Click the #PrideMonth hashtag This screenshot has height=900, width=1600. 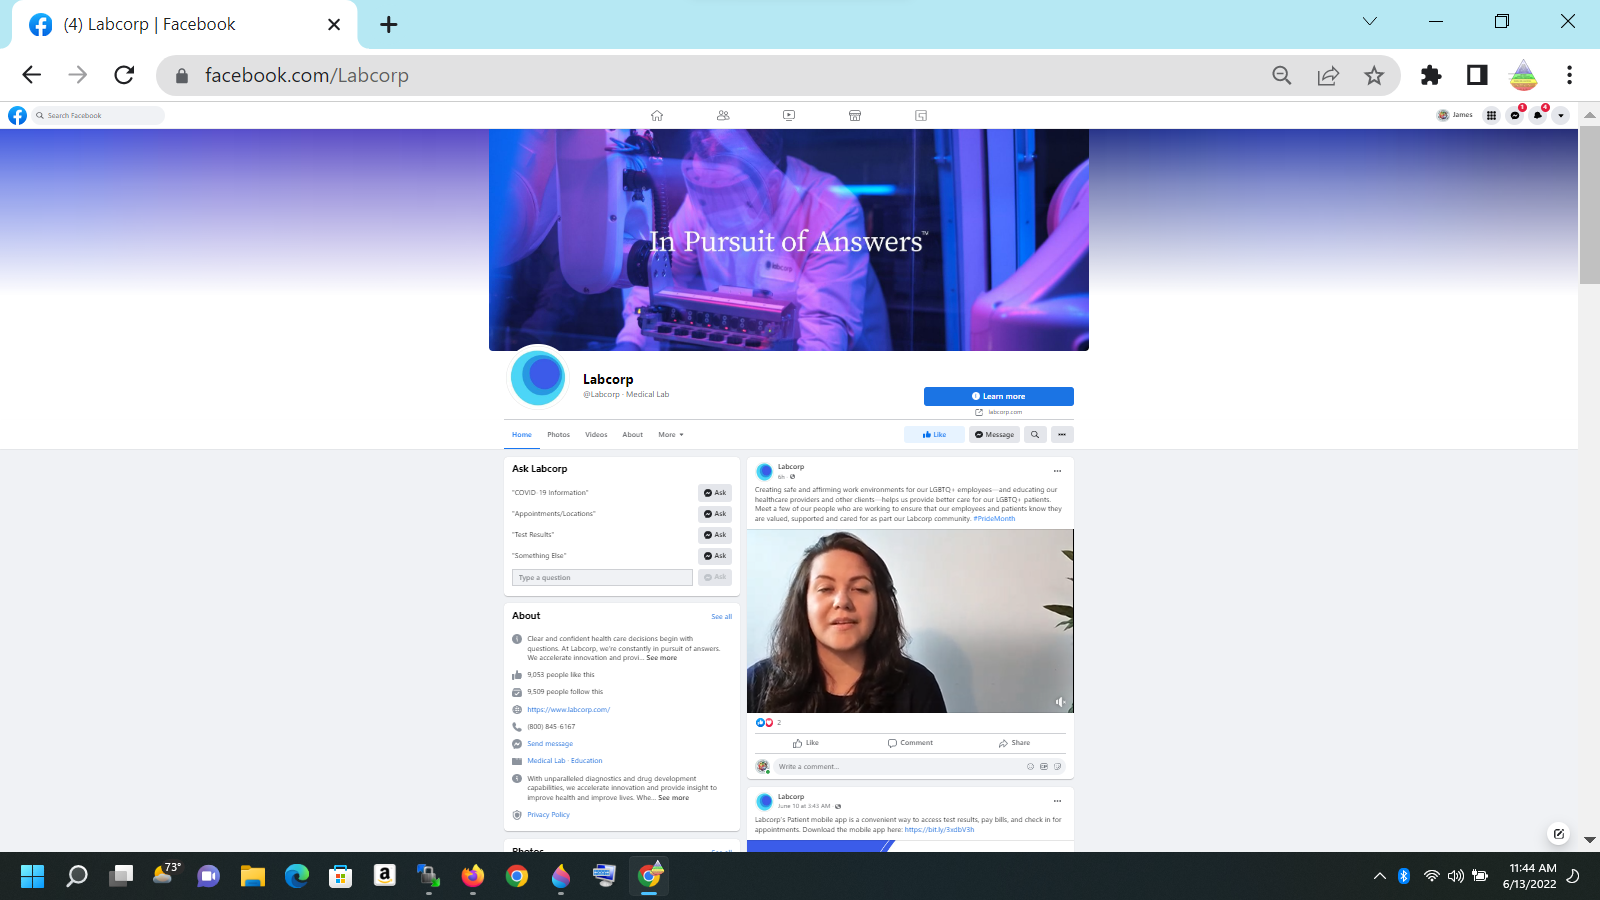coord(994,519)
